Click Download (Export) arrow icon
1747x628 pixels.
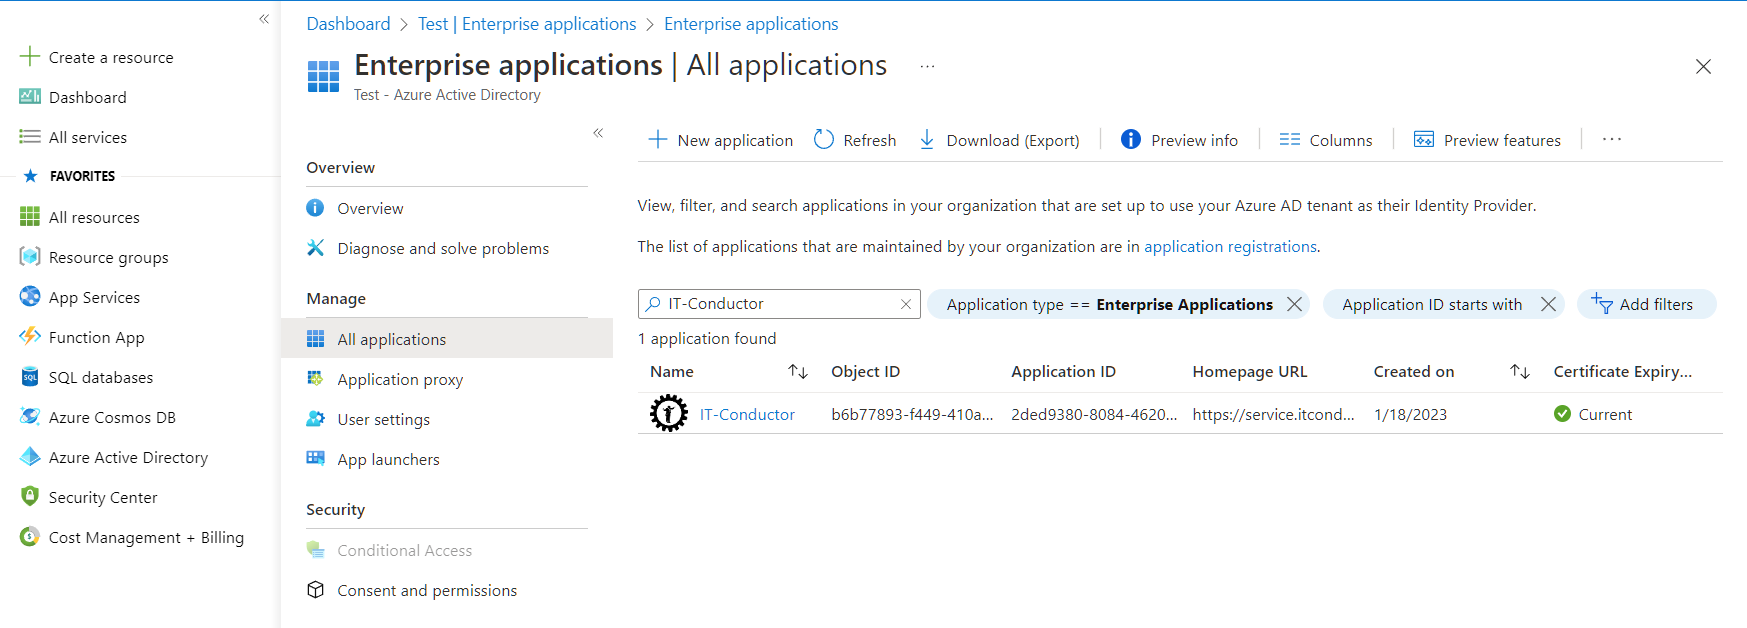927,140
